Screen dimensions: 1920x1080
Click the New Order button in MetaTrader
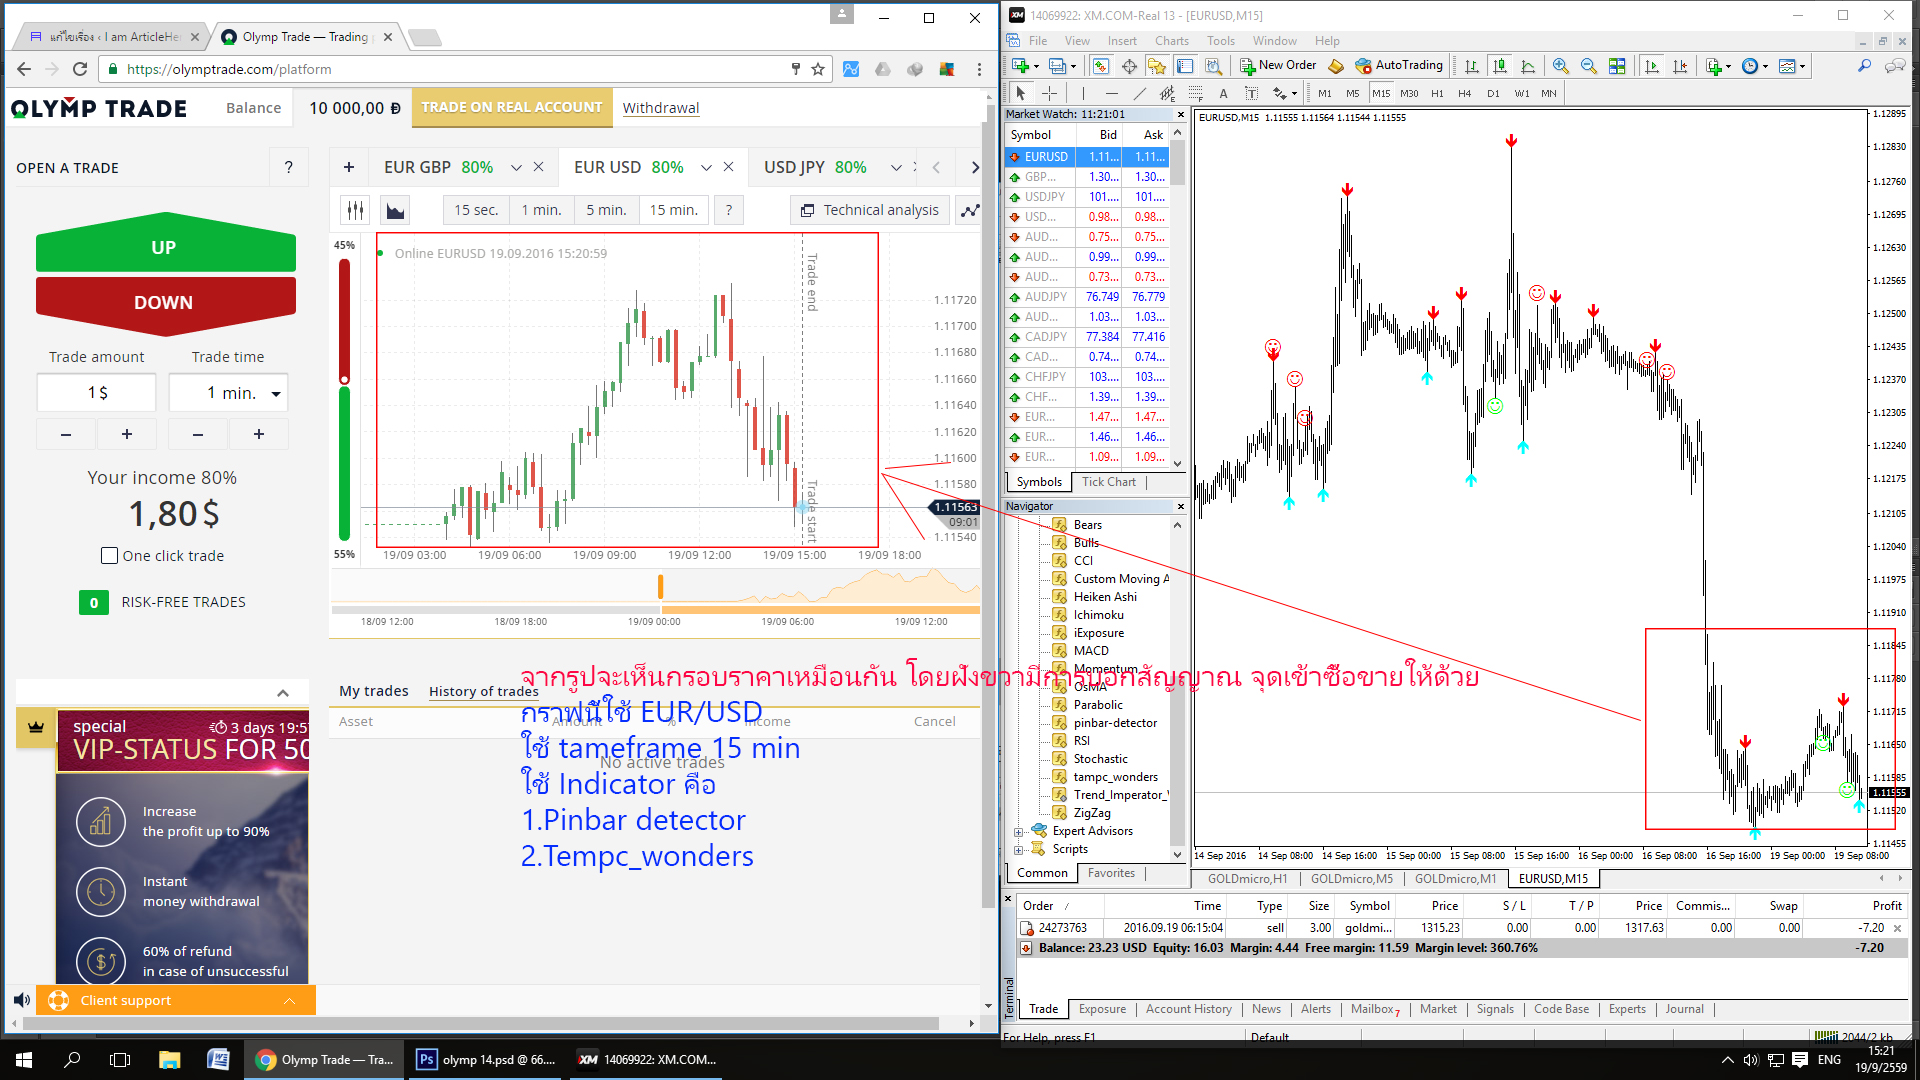click(1278, 66)
